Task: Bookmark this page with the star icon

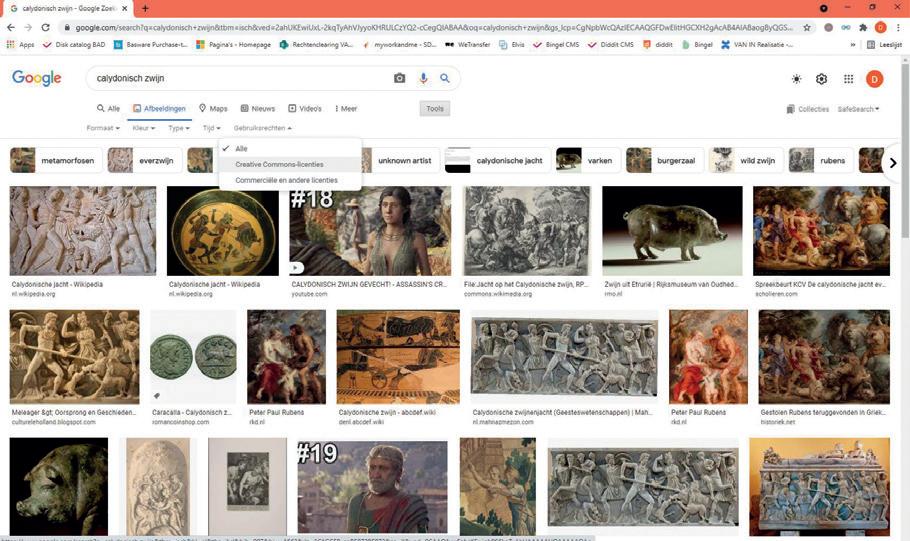Action: [807, 27]
